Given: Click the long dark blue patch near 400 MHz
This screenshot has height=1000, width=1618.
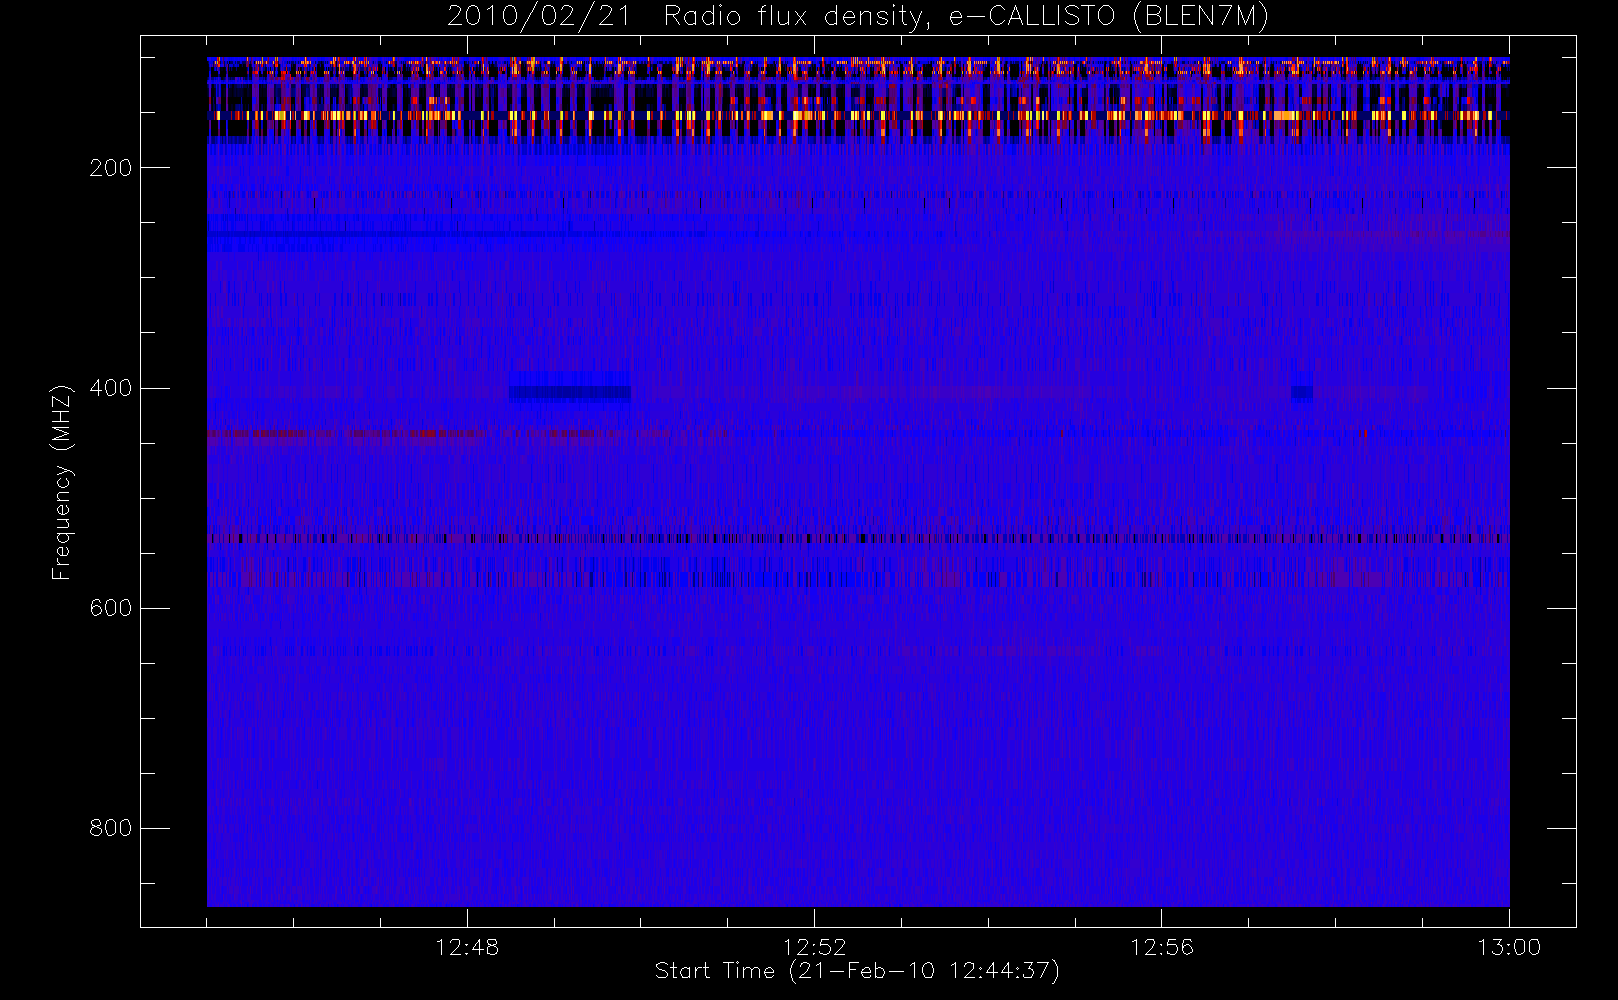Looking at the screenshot, I should click(570, 393).
